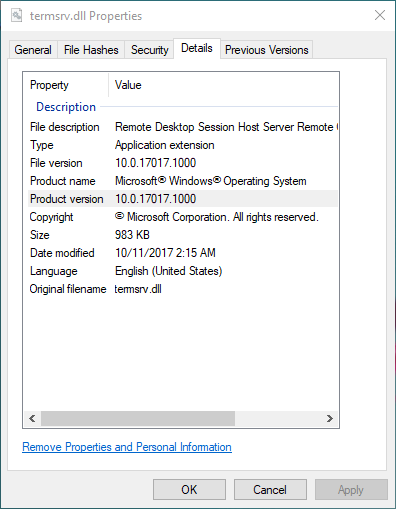396x509 pixels.
Task: Open the Security tab
Action: (149, 50)
